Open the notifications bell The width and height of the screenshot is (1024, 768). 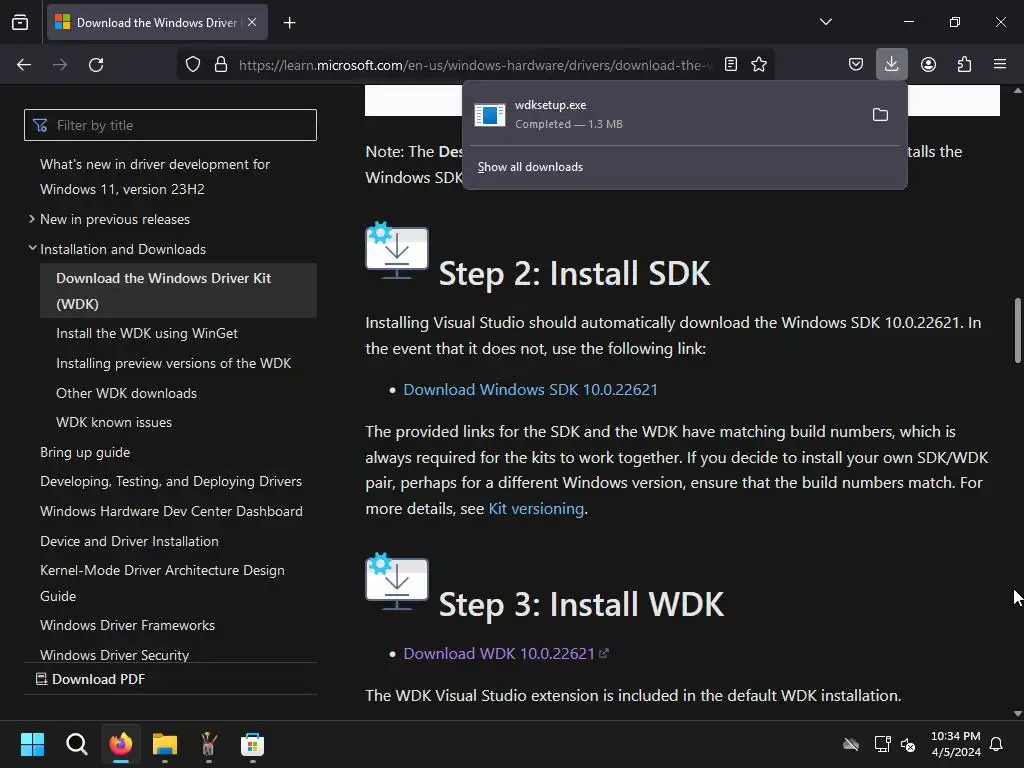point(996,744)
